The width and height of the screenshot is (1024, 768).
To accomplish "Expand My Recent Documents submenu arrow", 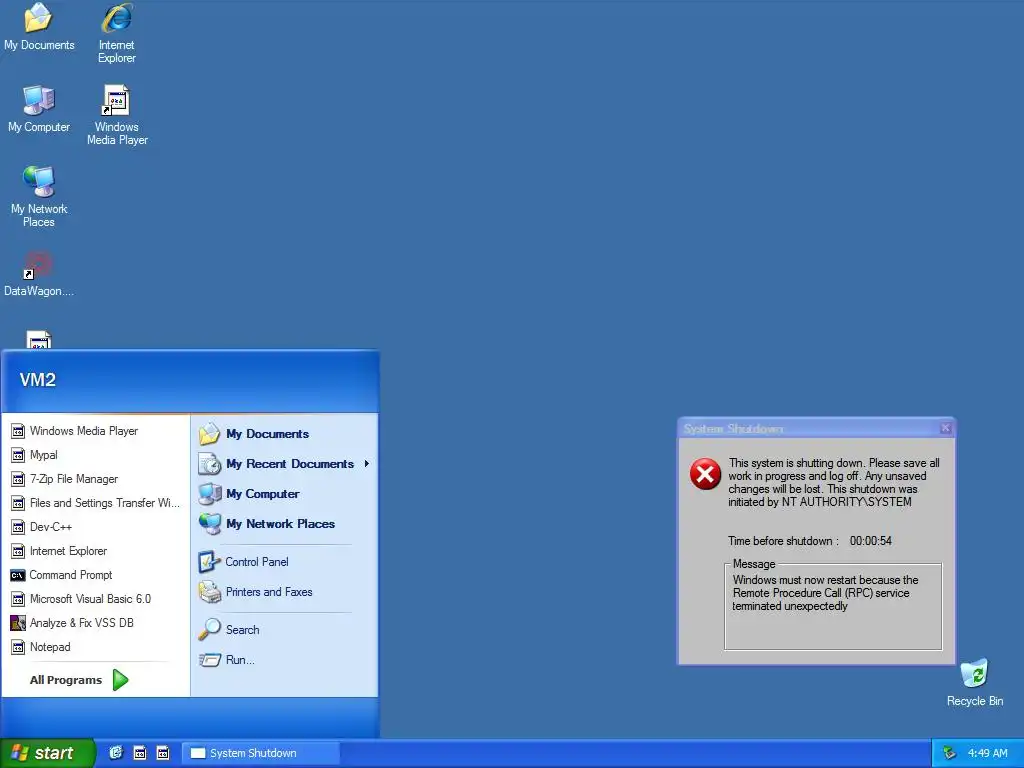I will pos(366,464).
